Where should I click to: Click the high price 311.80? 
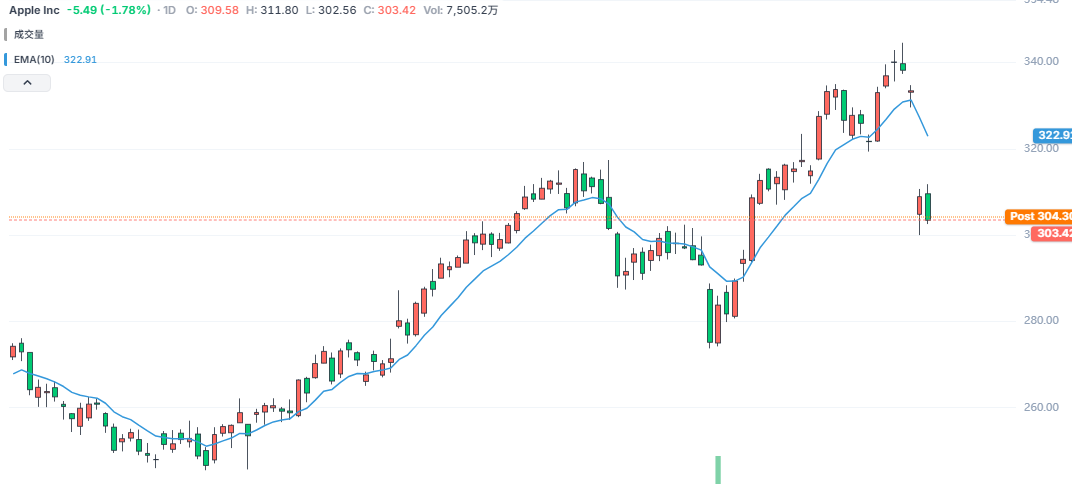279,11
